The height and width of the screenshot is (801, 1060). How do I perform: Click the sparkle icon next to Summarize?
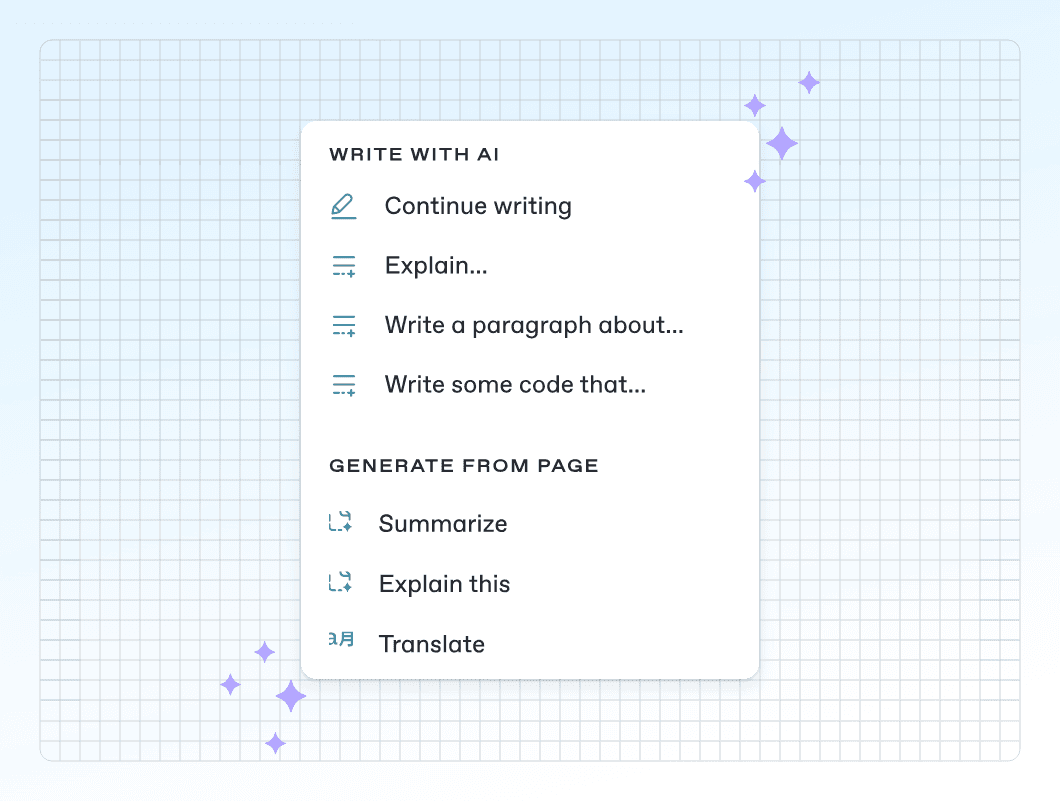341,523
